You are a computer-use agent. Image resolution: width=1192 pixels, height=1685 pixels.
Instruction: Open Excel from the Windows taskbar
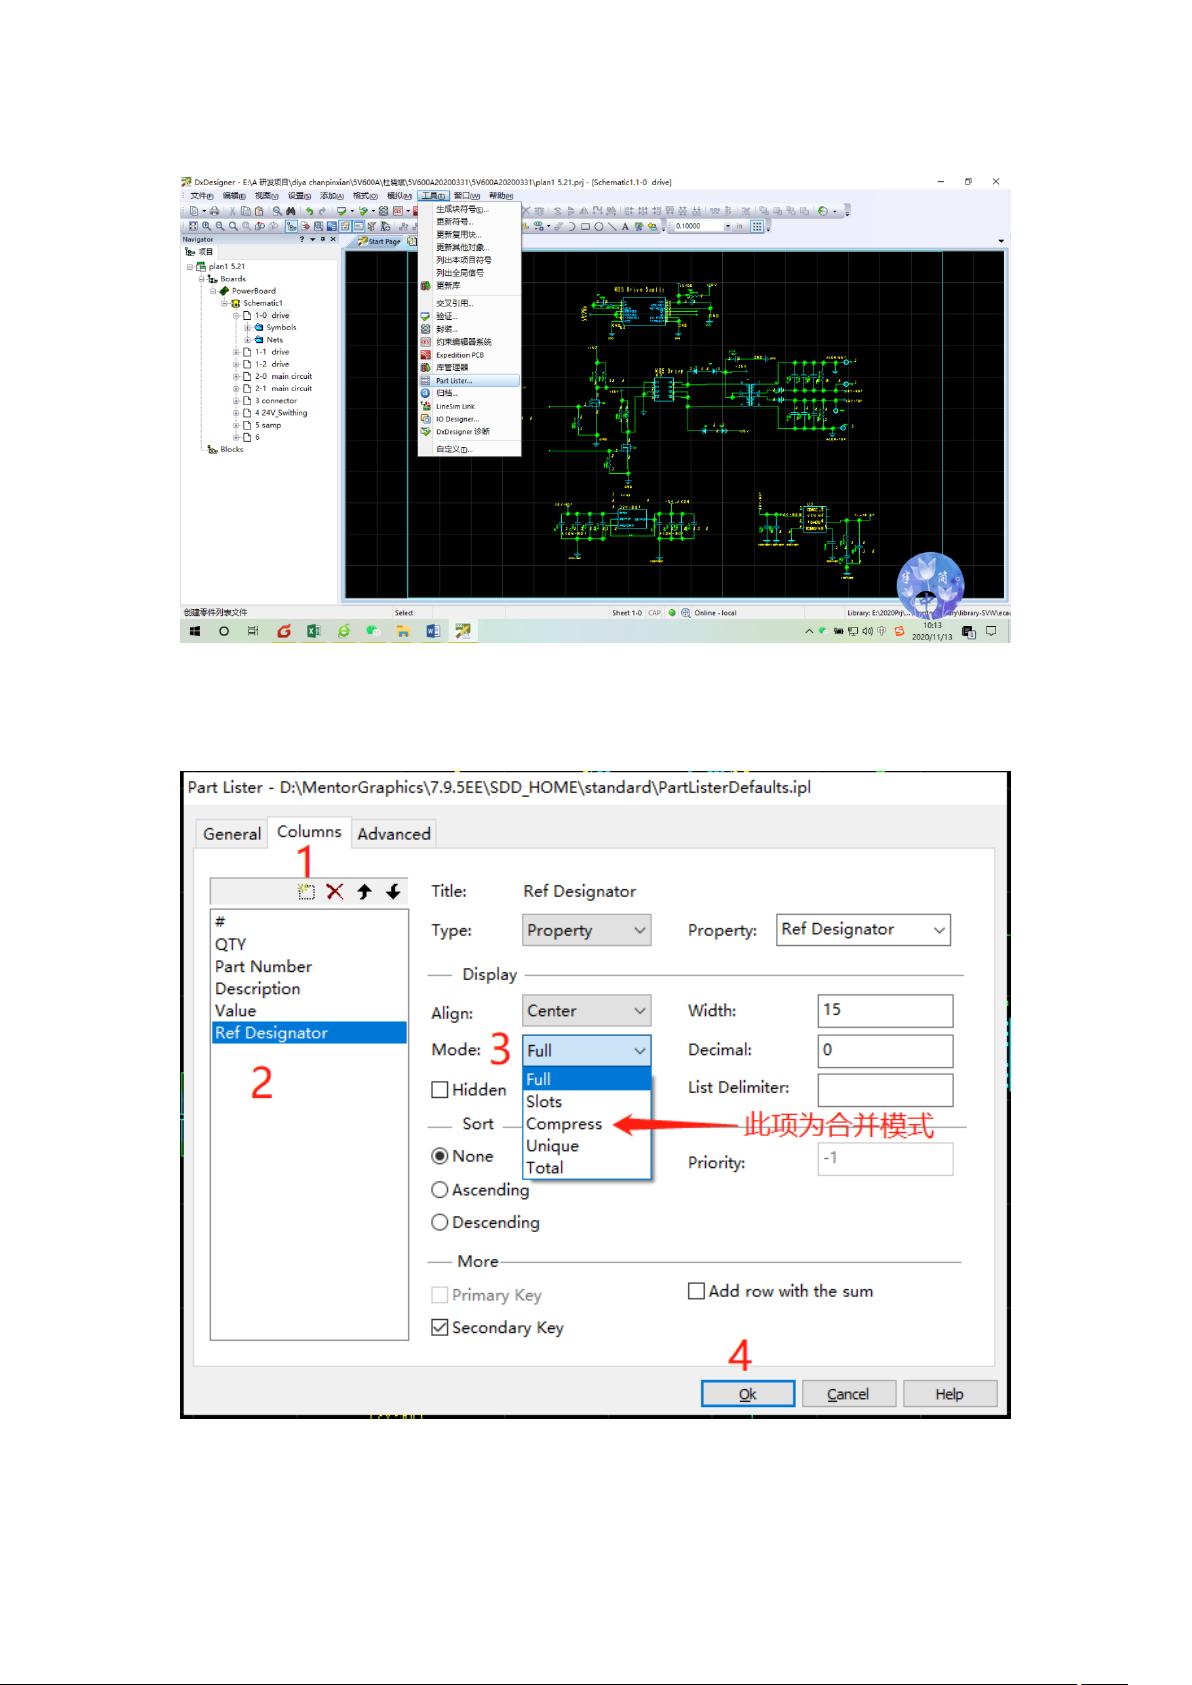point(313,631)
